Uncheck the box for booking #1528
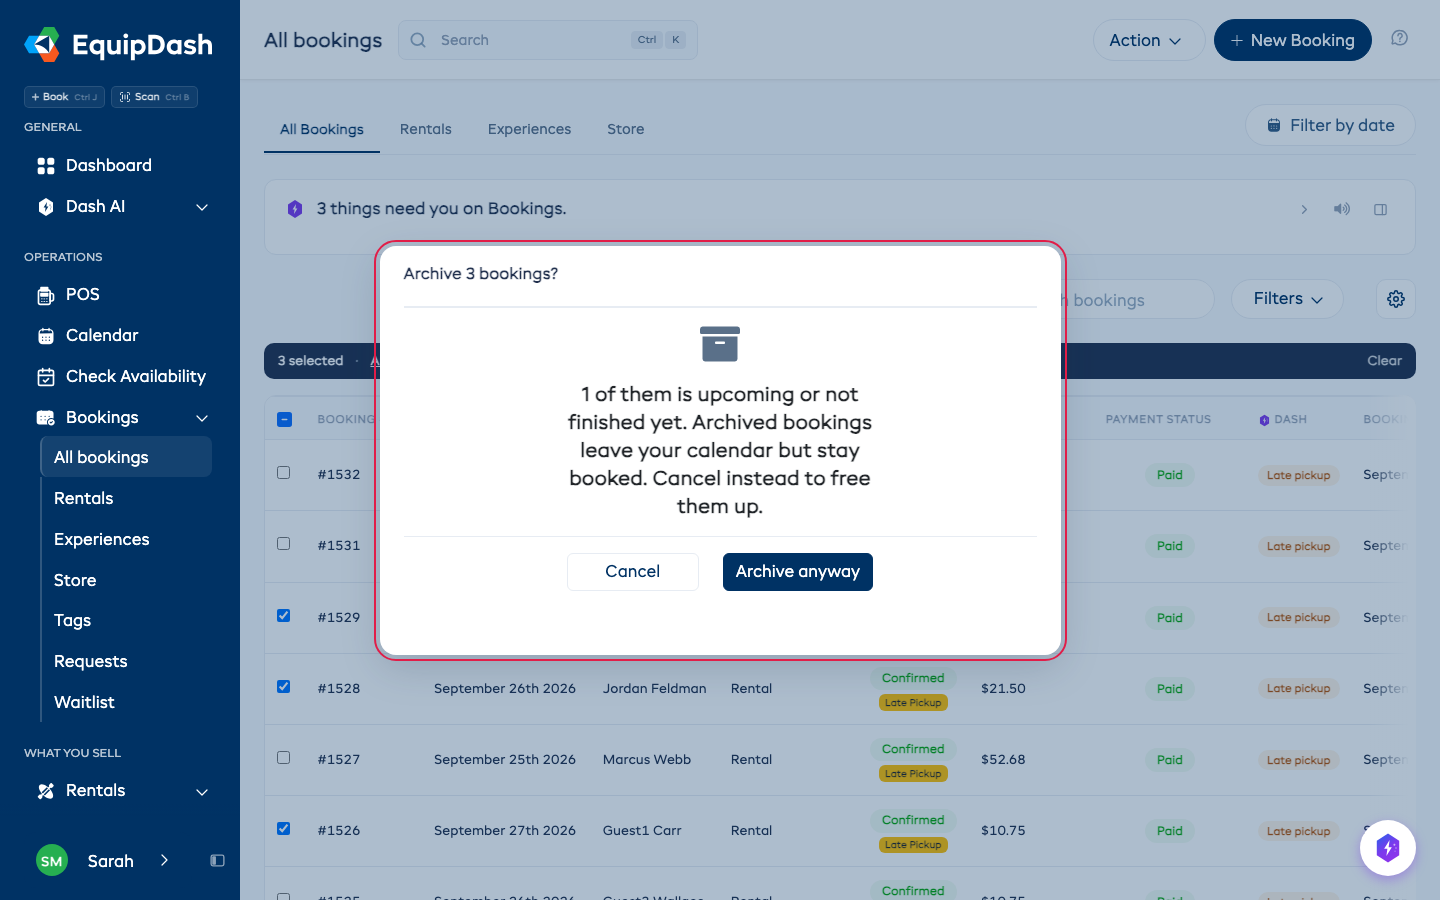 pos(284,686)
